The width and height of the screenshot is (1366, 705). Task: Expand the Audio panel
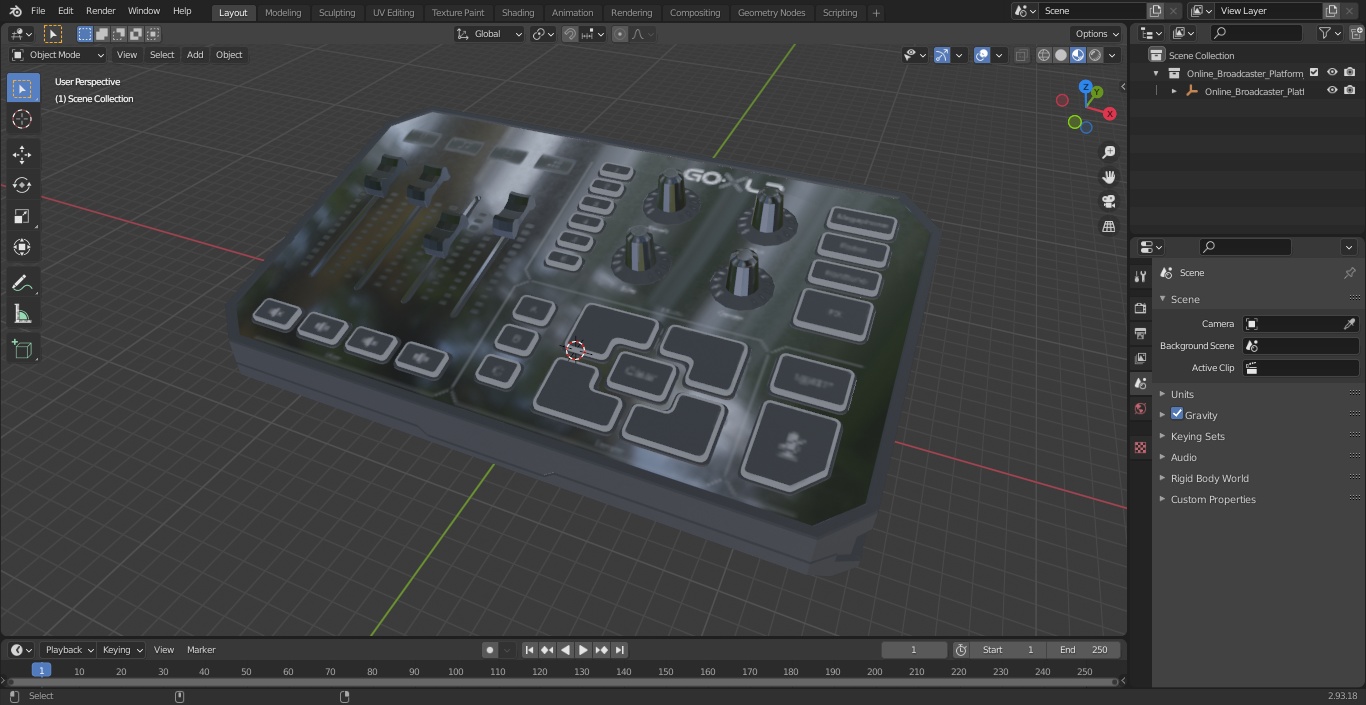coord(1184,457)
